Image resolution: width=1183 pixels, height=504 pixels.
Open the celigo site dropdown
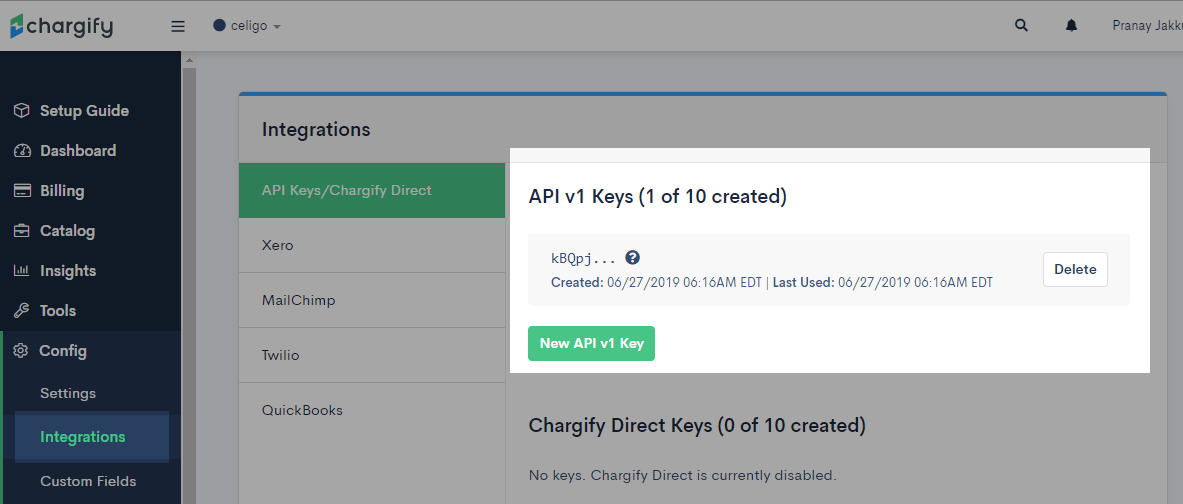click(247, 26)
